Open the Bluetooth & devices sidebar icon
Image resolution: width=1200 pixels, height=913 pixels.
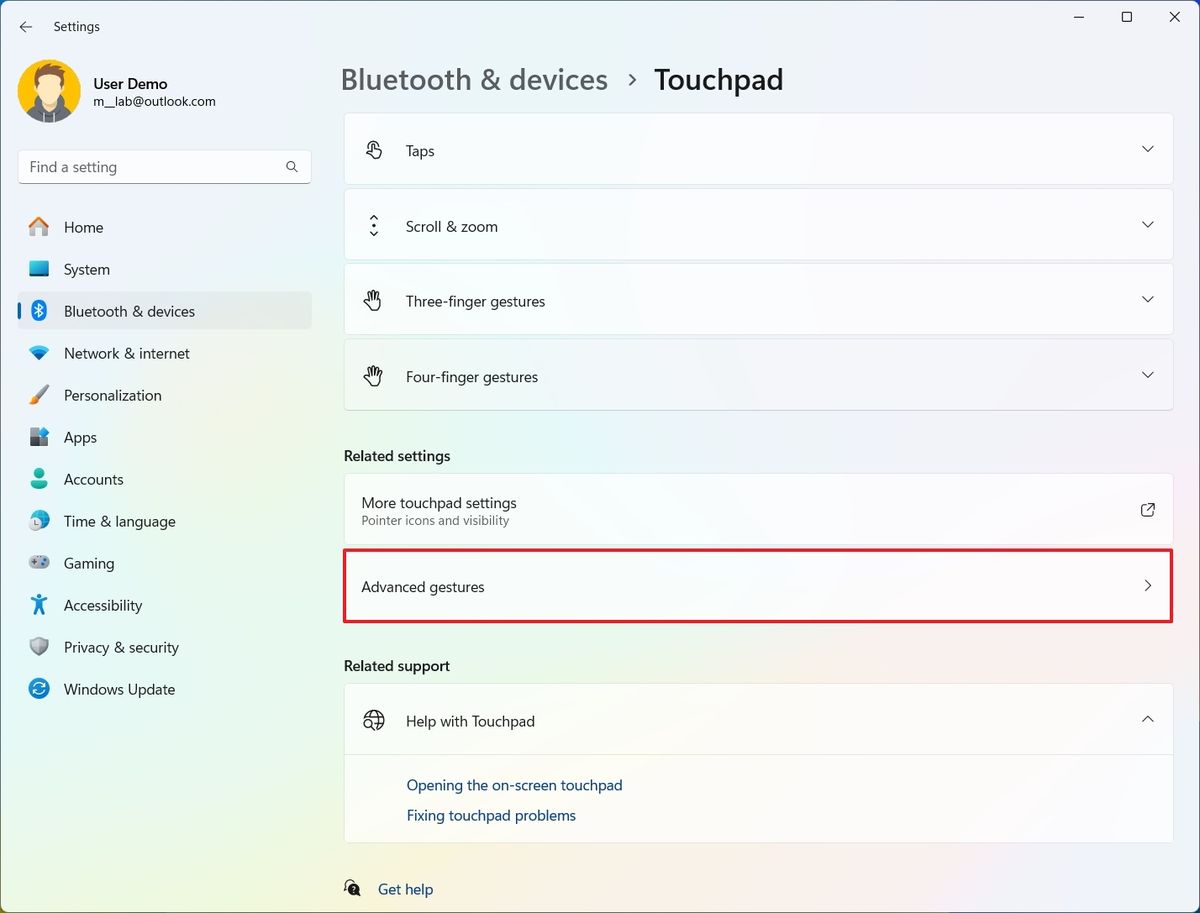[x=38, y=311]
